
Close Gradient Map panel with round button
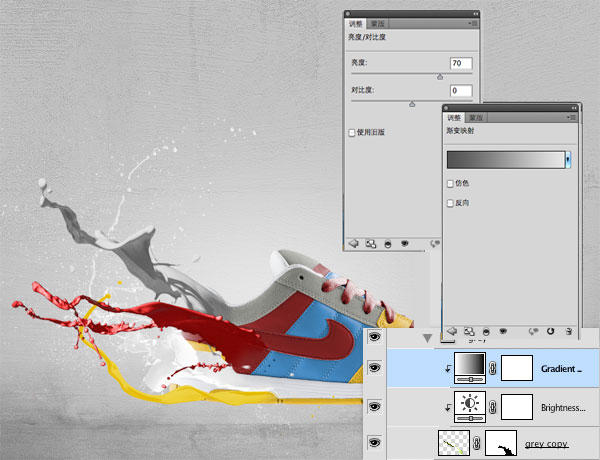[446, 108]
